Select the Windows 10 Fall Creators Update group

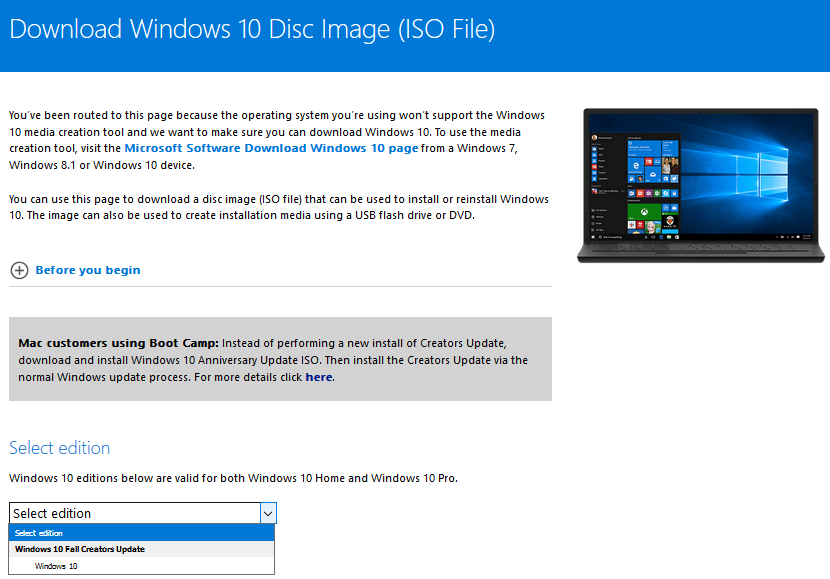(x=142, y=549)
